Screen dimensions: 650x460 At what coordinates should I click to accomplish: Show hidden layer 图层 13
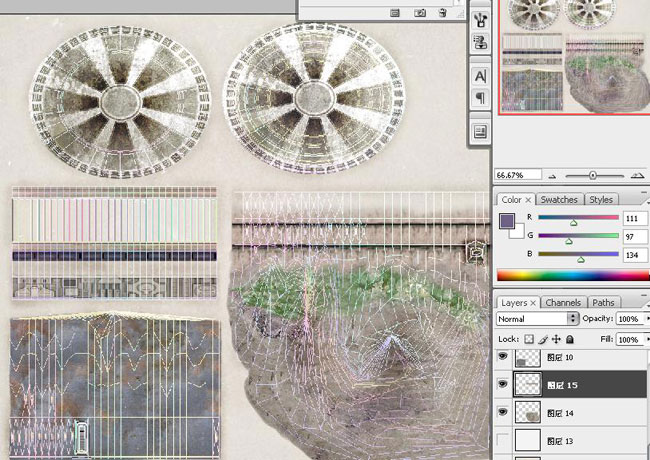[x=502, y=440]
